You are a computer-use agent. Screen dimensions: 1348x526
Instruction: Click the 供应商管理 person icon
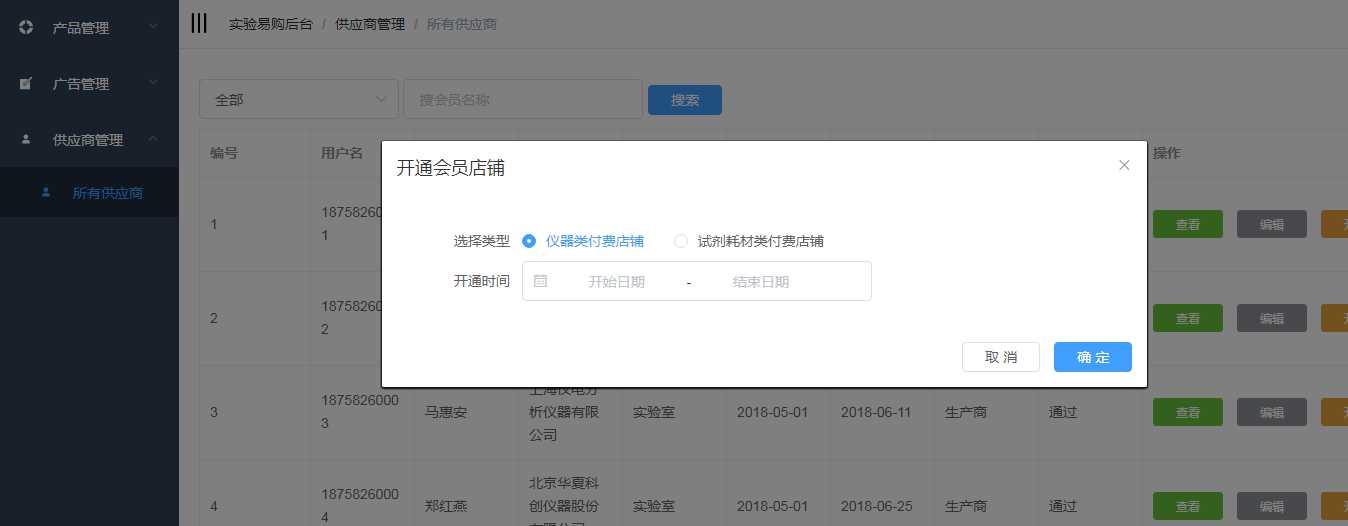point(26,140)
